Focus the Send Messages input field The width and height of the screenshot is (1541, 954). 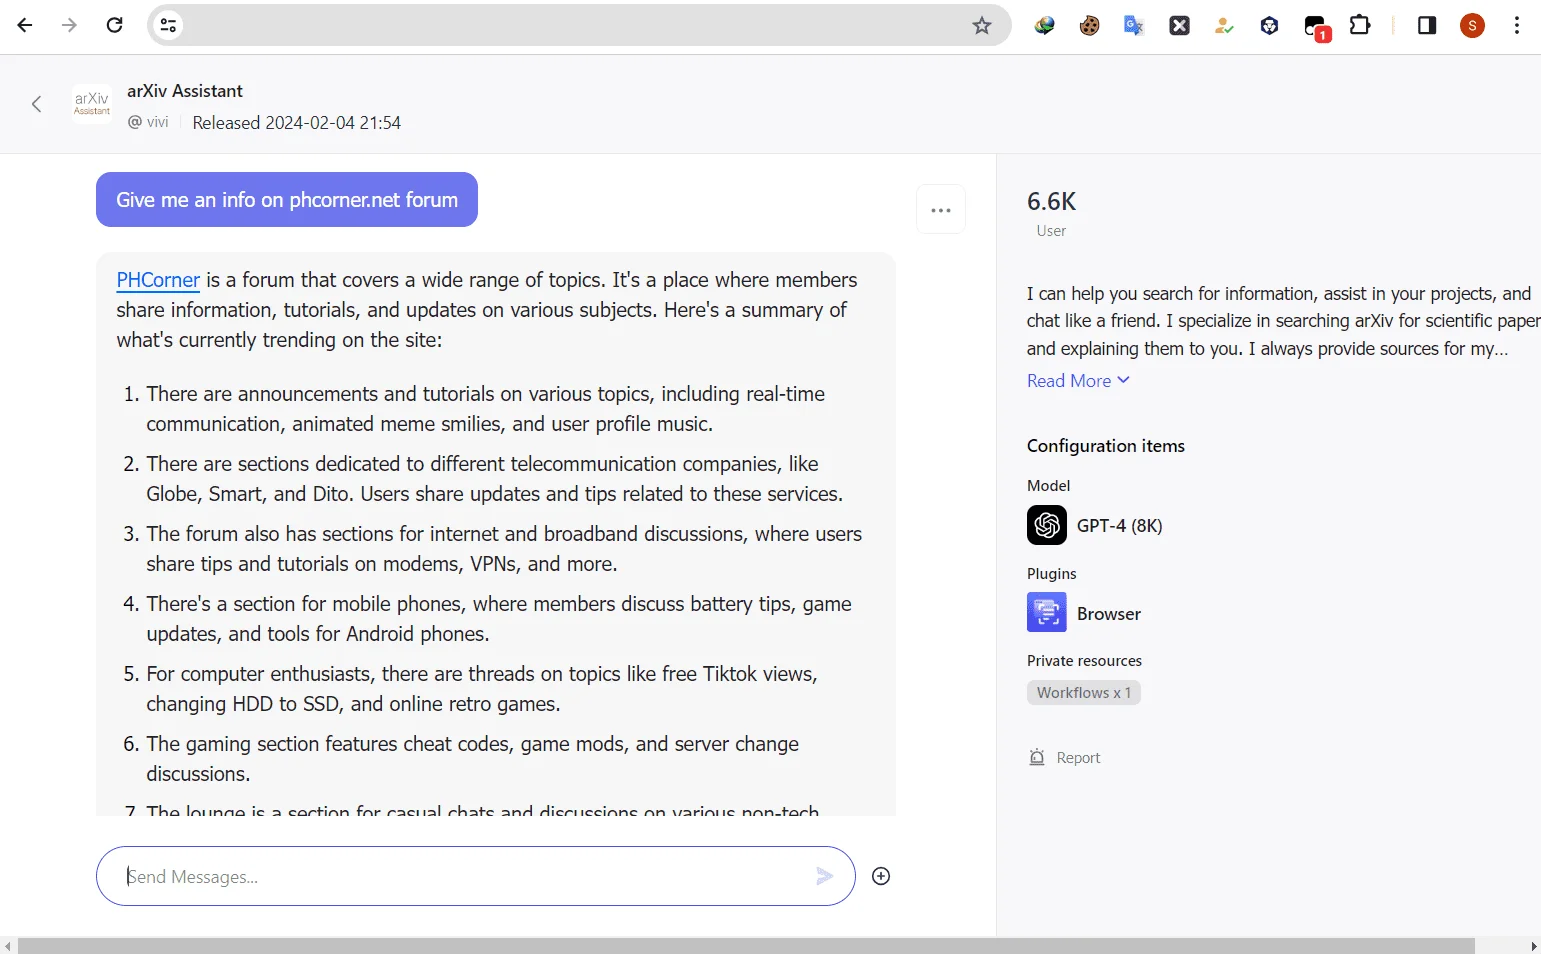[x=476, y=876]
